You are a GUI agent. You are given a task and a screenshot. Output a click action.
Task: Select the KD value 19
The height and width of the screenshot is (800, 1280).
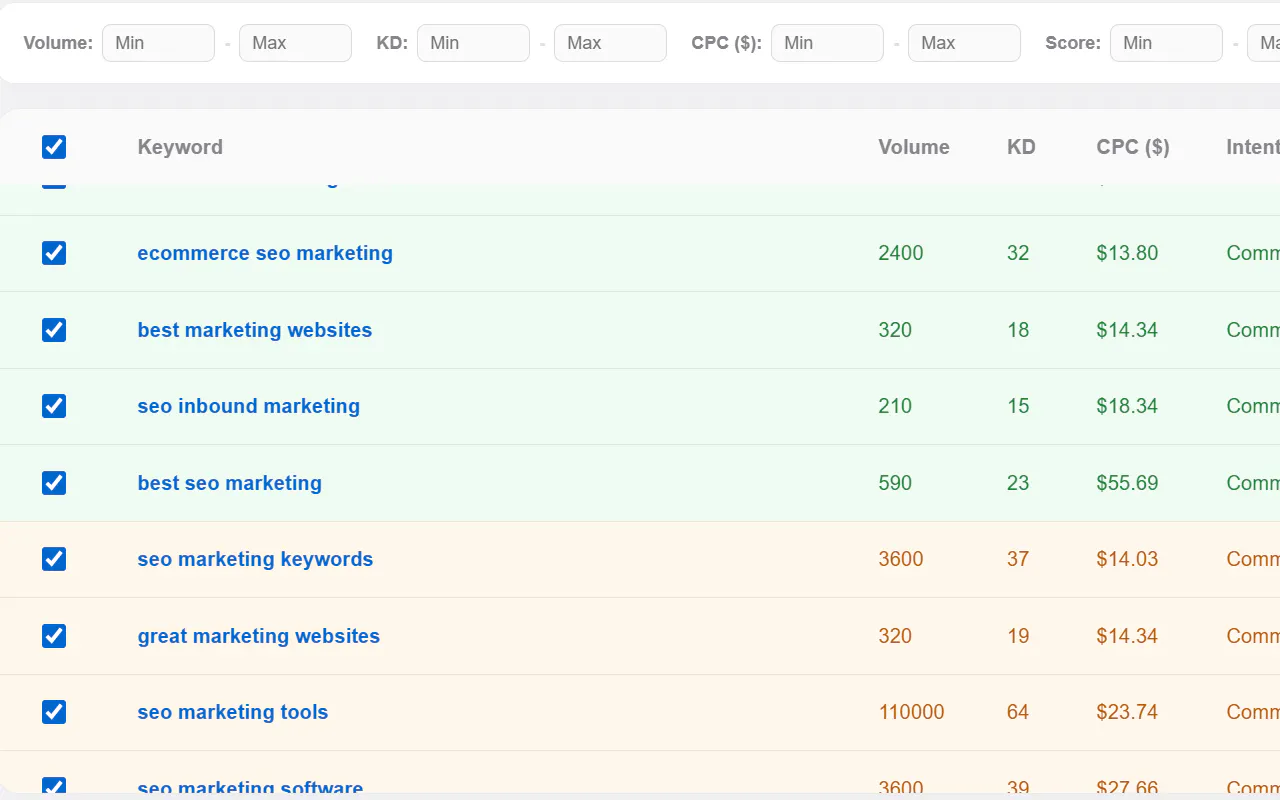1018,636
